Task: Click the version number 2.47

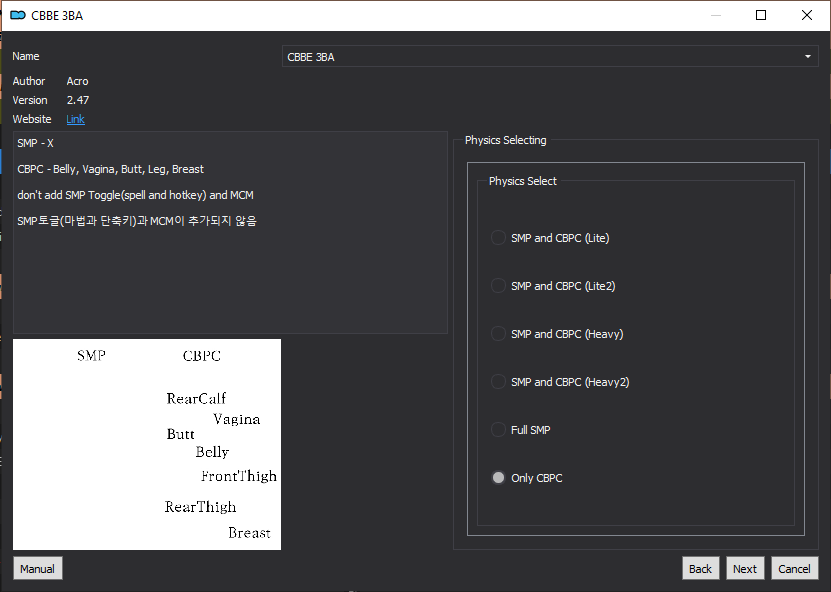Action: point(78,100)
